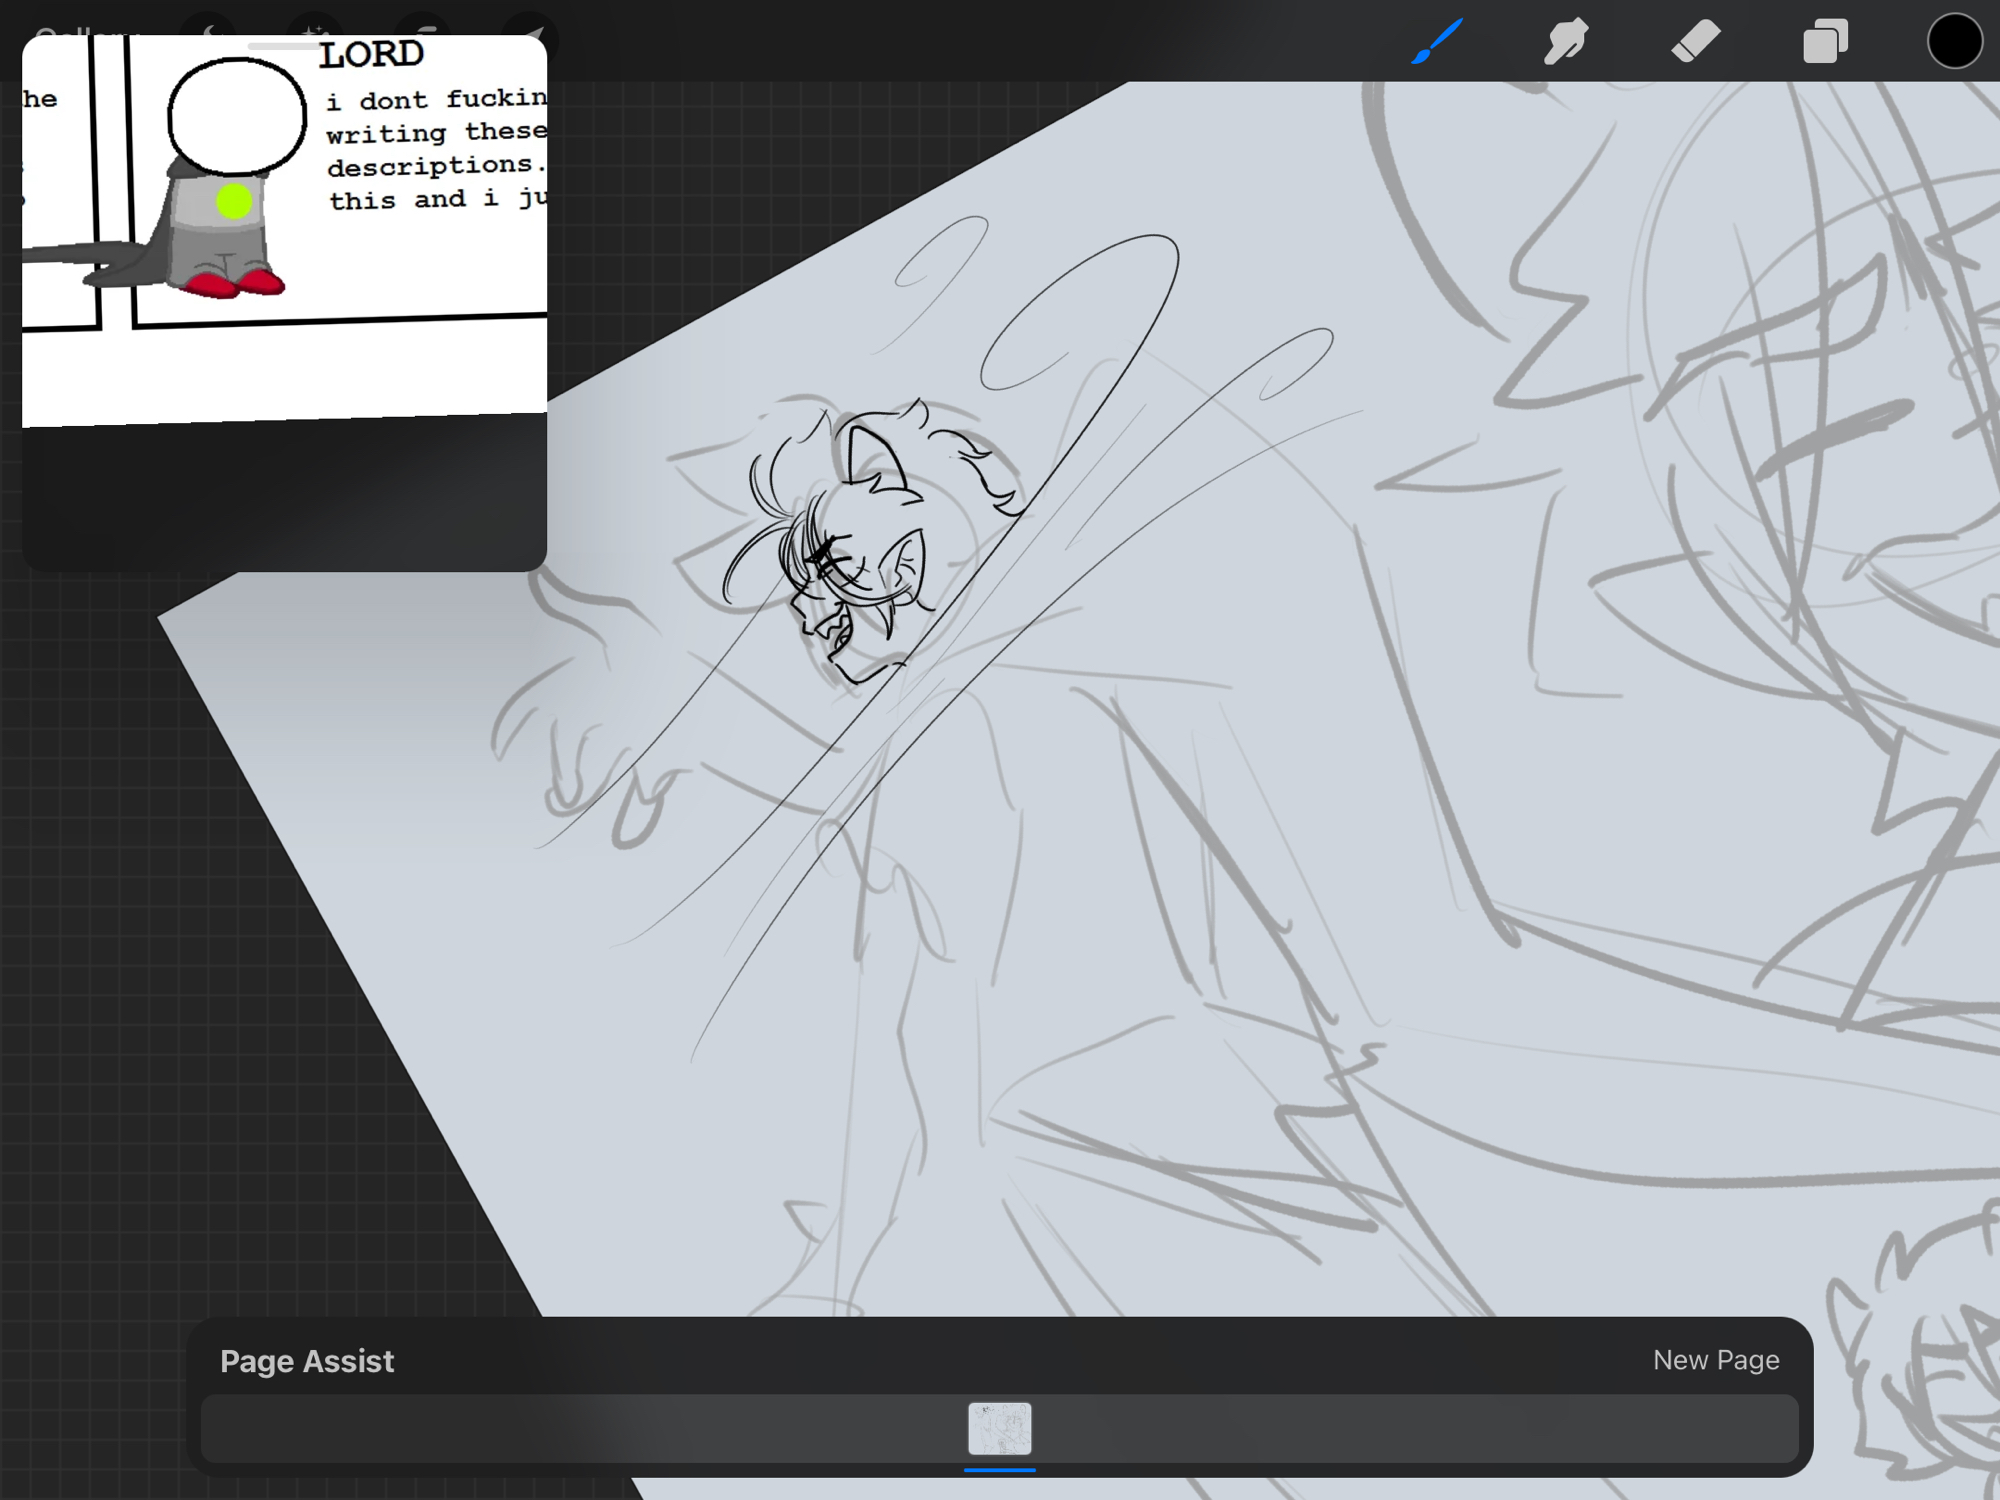This screenshot has height=1500, width=2000.
Task: Select the Paint brush tool
Action: click(1438, 42)
